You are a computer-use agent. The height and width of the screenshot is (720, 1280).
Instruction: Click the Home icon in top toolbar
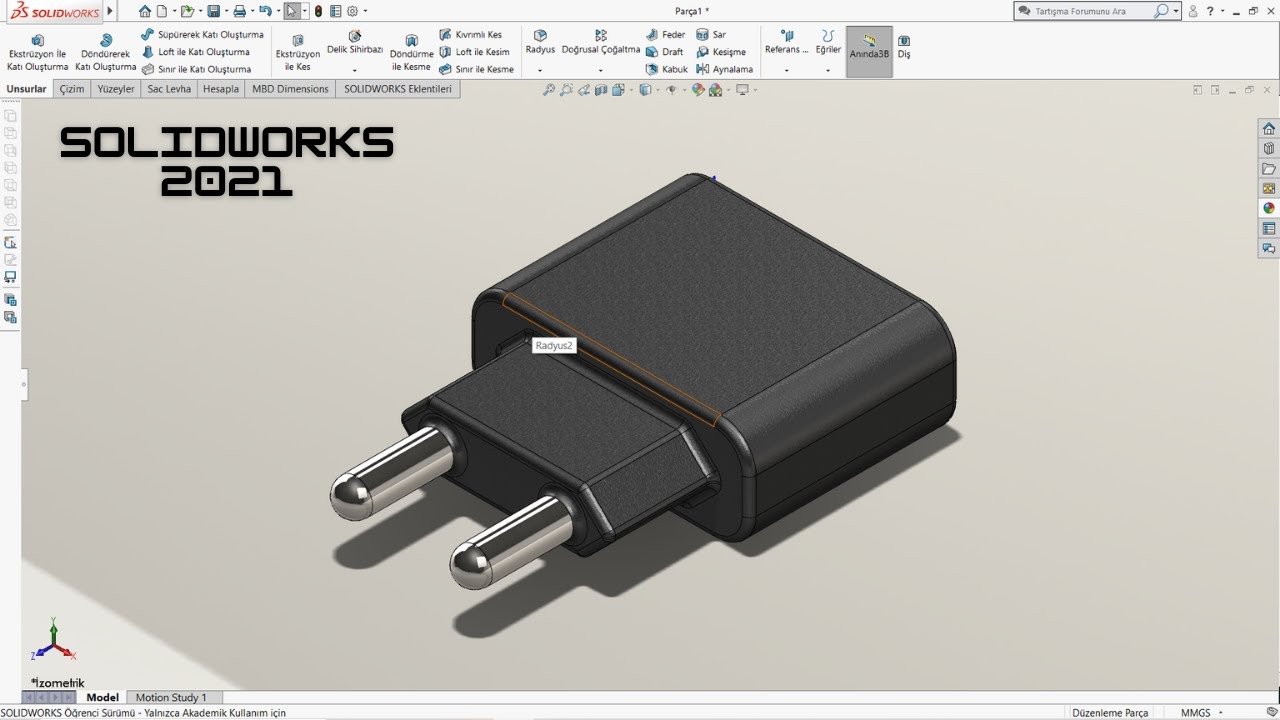[x=145, y=11]
